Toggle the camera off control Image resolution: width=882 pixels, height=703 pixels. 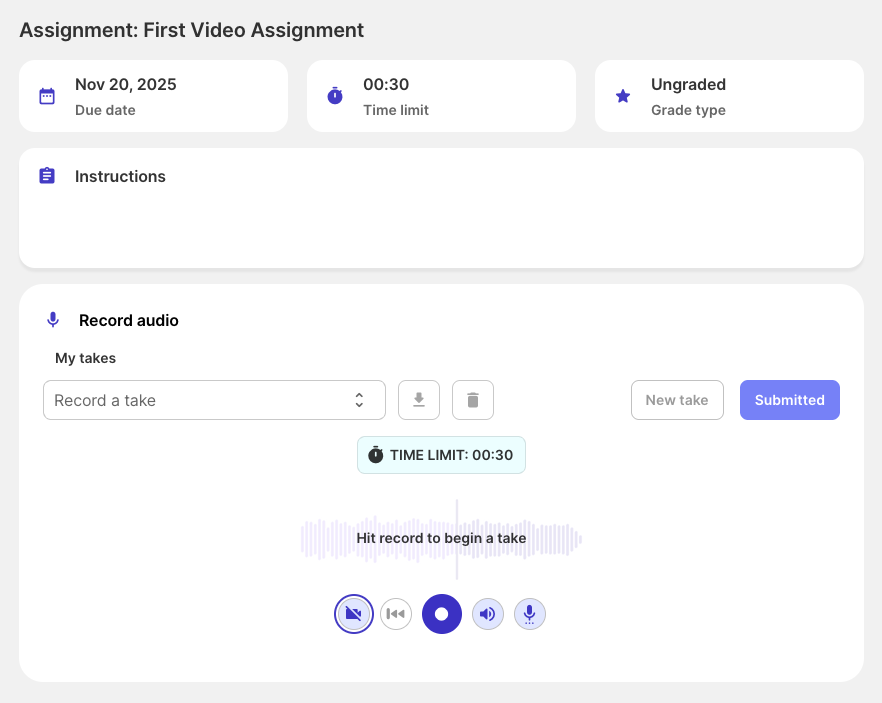coord(354,613)
